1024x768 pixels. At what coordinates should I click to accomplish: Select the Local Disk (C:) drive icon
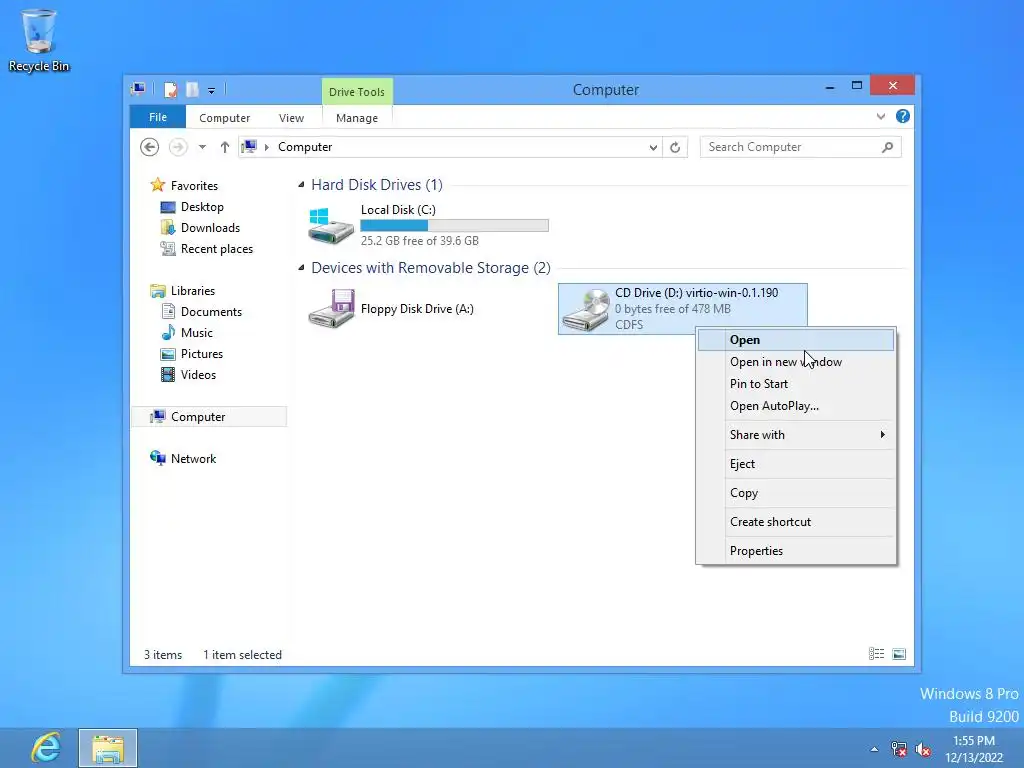(331, 225)
